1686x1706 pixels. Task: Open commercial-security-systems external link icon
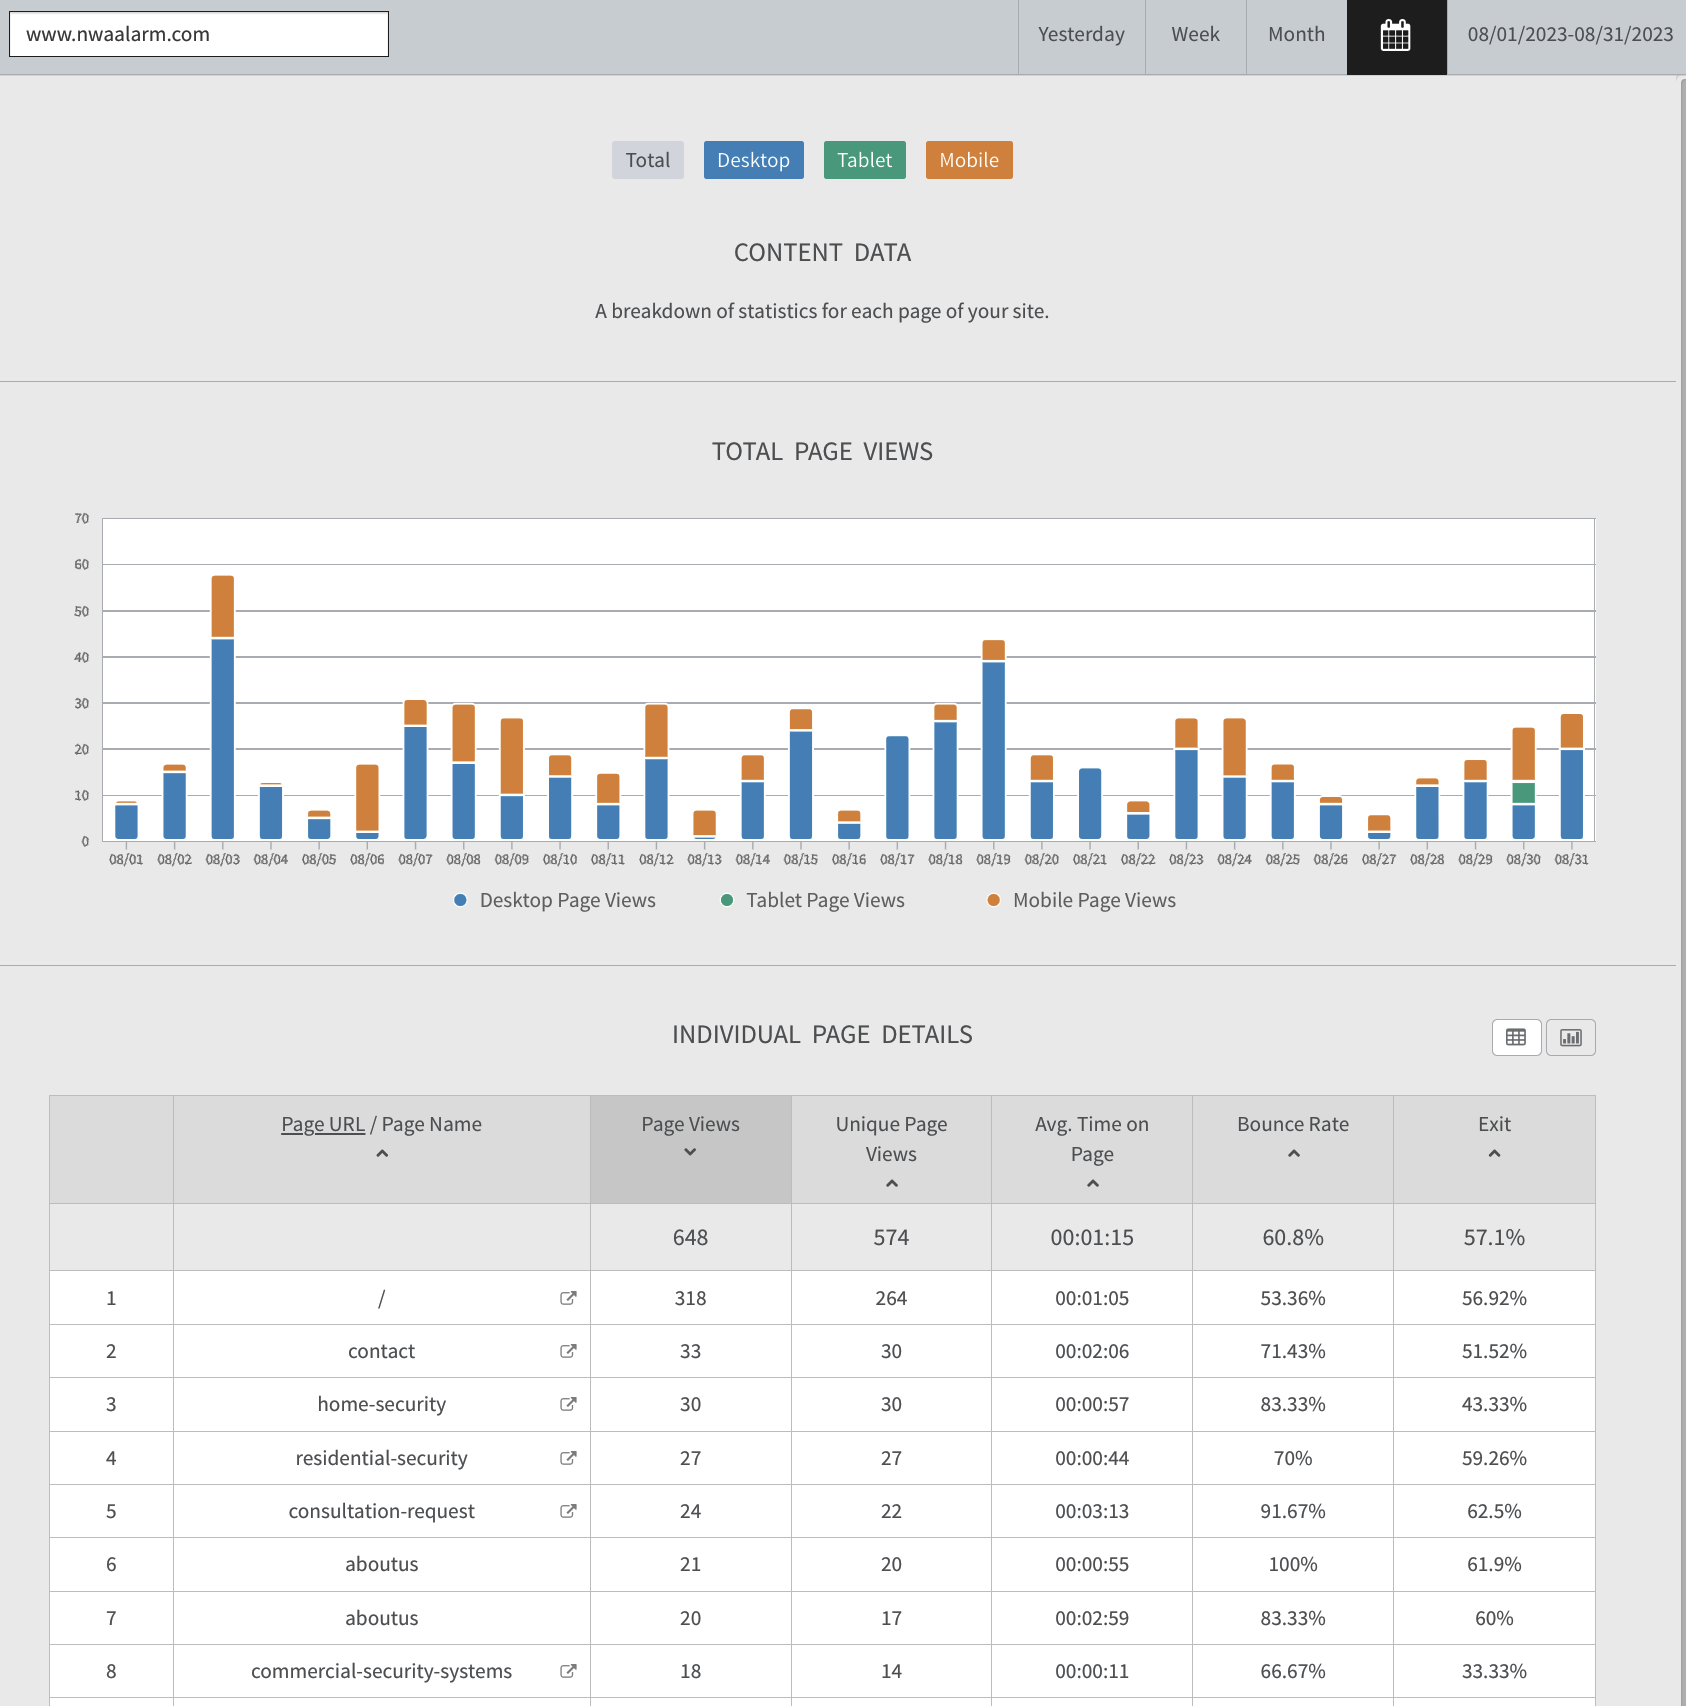click(568, 1671)
